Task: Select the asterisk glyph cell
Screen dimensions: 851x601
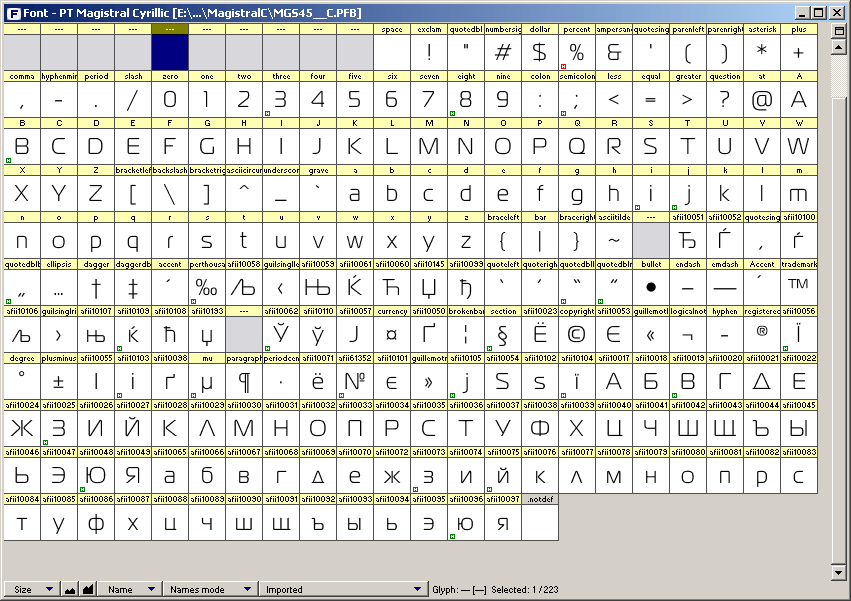Action: [x=762, y=52]
